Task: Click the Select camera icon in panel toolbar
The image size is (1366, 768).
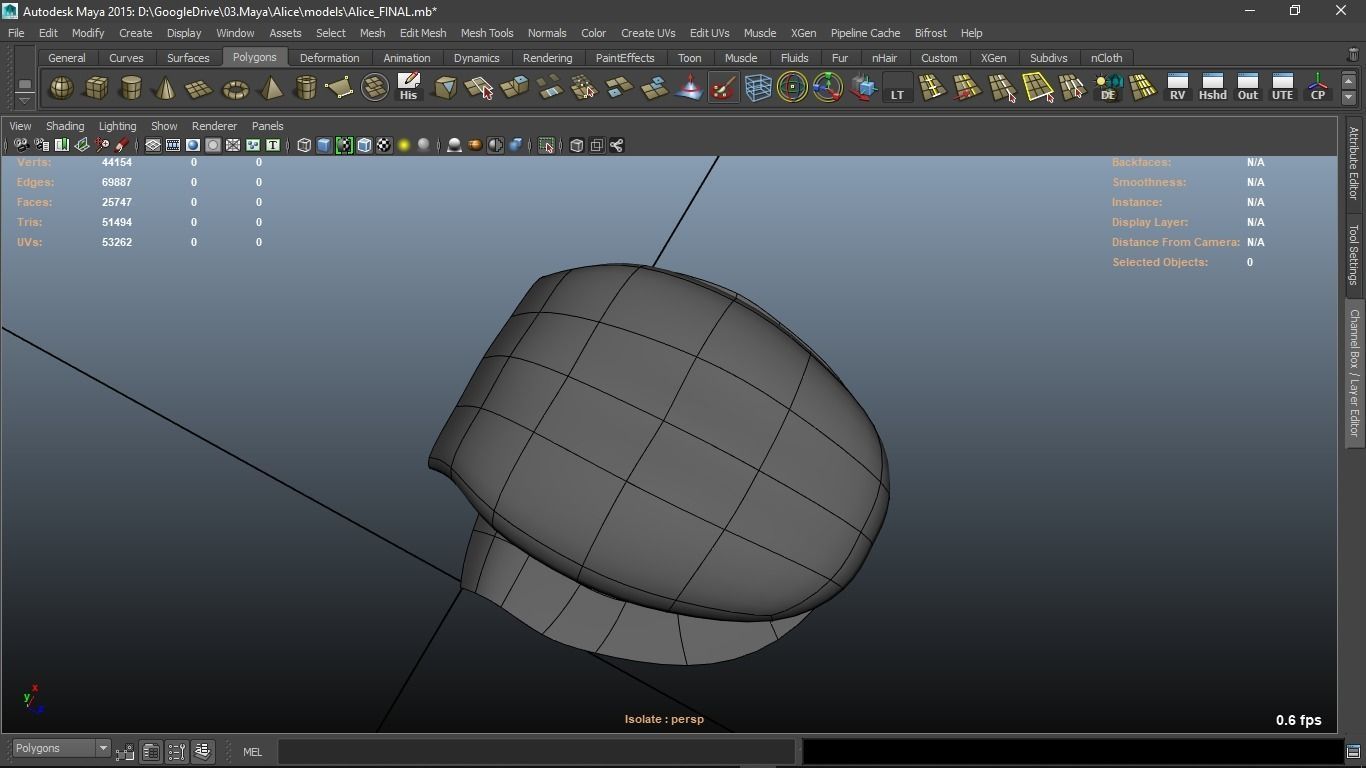Action: [x=21, y=145]
